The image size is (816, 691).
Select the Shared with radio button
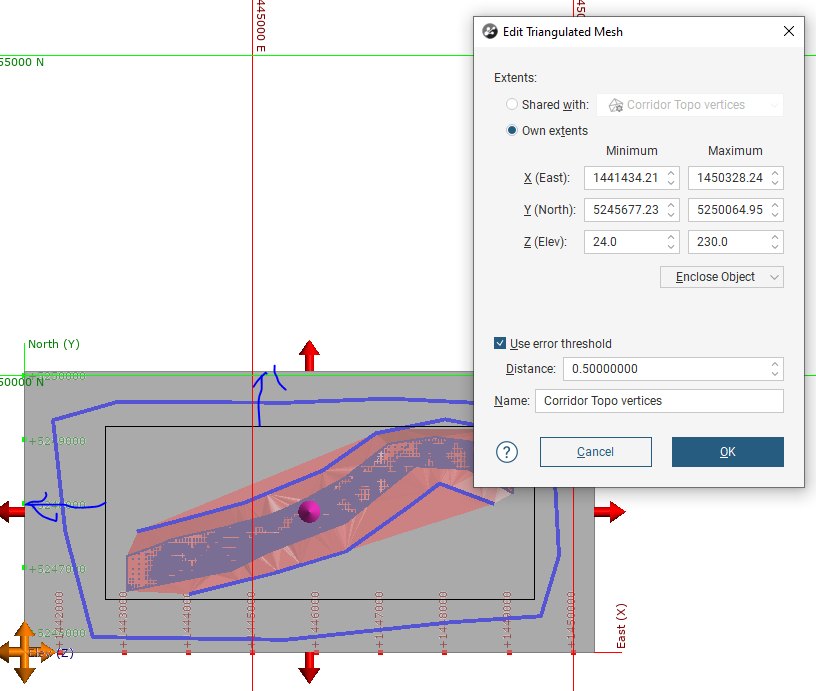512,105
